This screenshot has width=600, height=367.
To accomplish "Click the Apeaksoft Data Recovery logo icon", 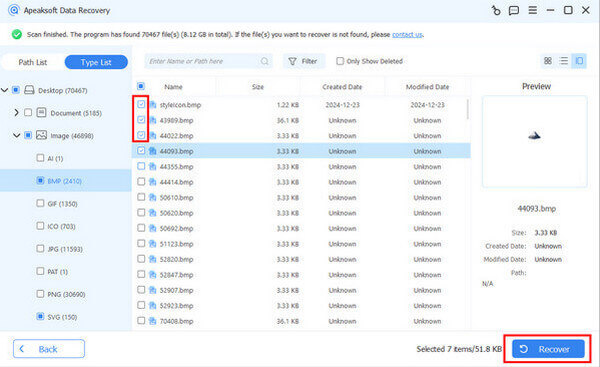I will tap(13, 10).
